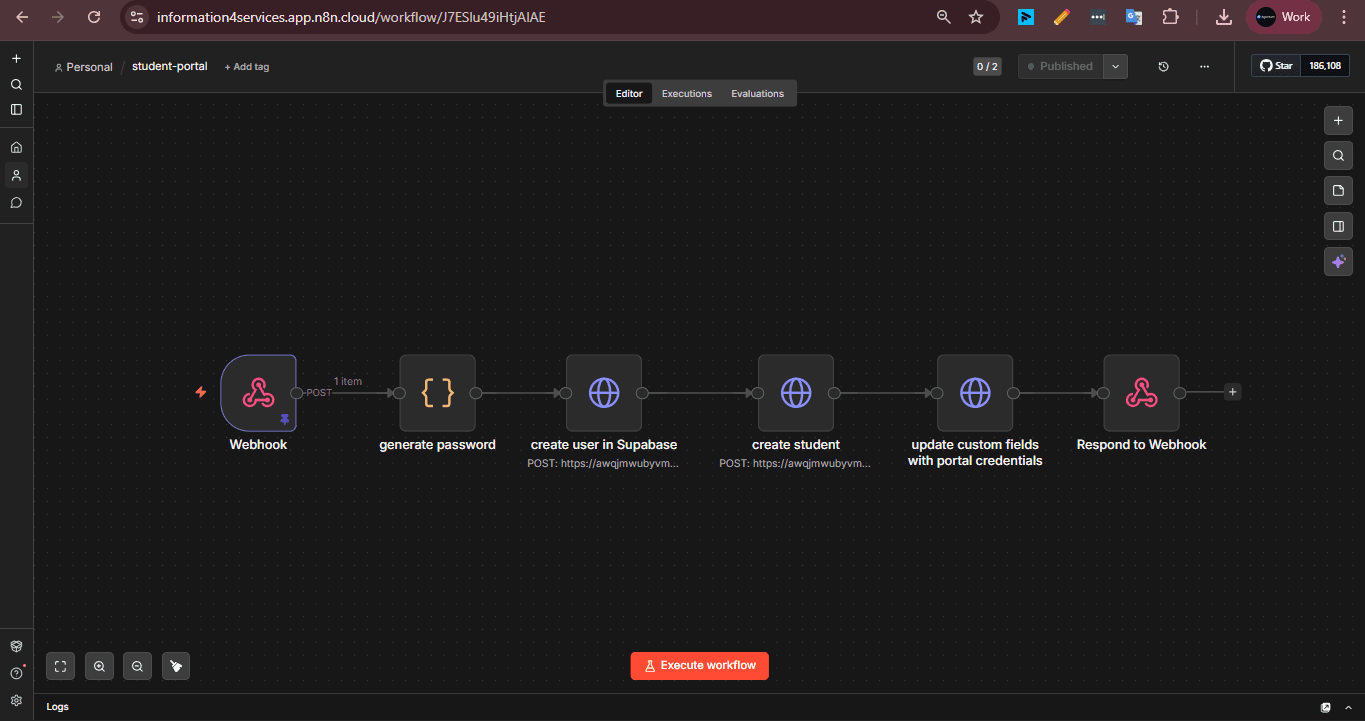Image resolution: width=1365 pixels, height=721 pixels.
Task: Open the browser zoom magnifier icon
Action: pyautogui.click(x=944, y=17)
